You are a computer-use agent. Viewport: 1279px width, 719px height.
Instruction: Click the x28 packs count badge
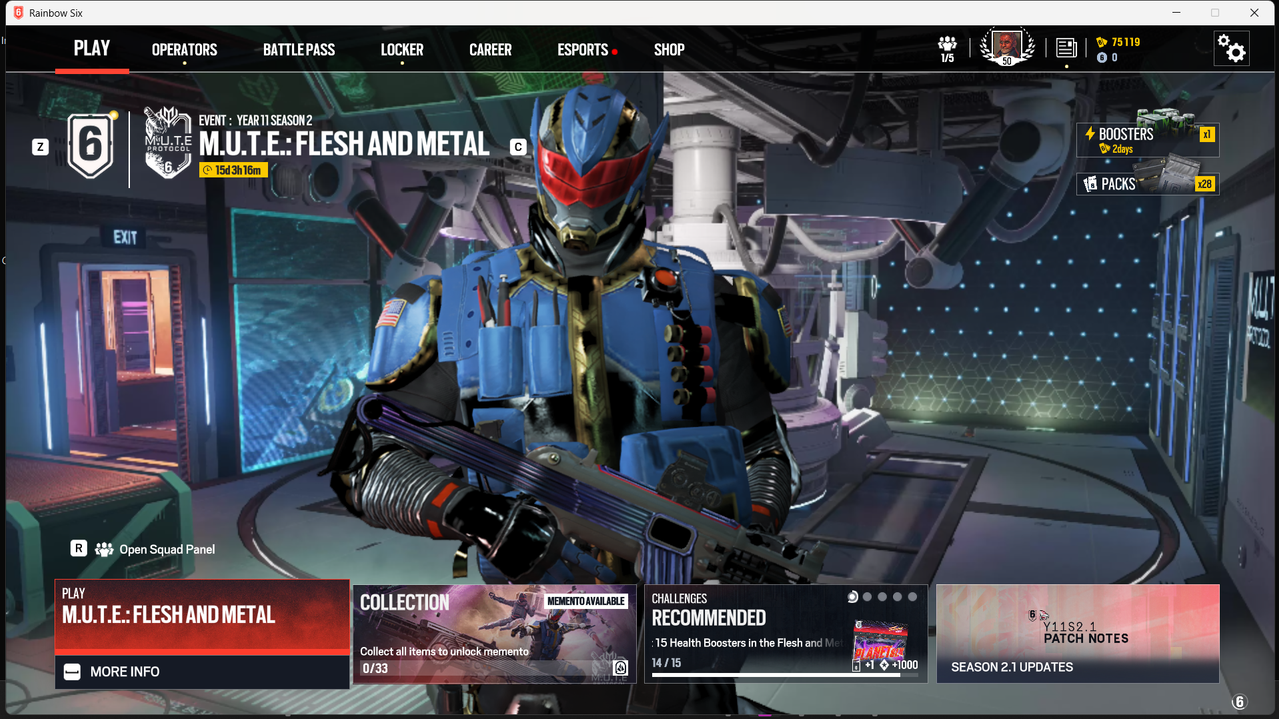pyautogui.click(x=1205, y=184)
